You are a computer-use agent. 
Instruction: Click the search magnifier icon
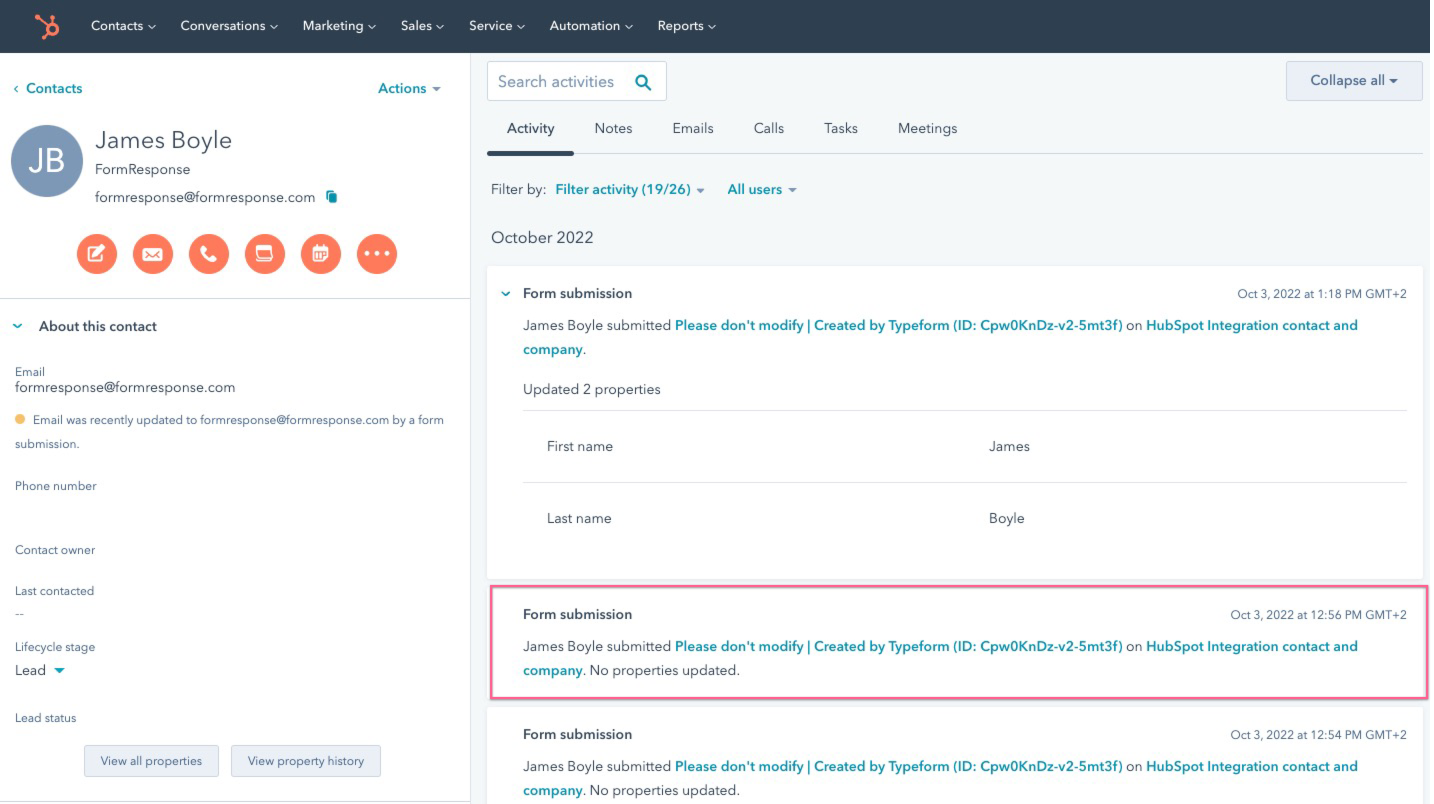pyautogui.click(x=643, y=82)
